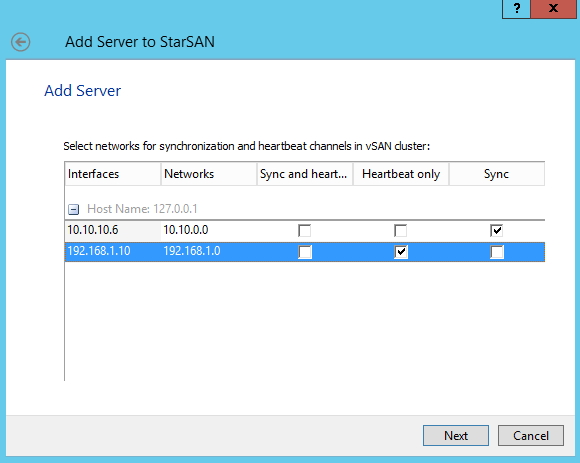Check Sync and heartbeat for 192.168.1.10
Image resolution: width=580 pixels, height=463 pixels.
click(305, 252)
